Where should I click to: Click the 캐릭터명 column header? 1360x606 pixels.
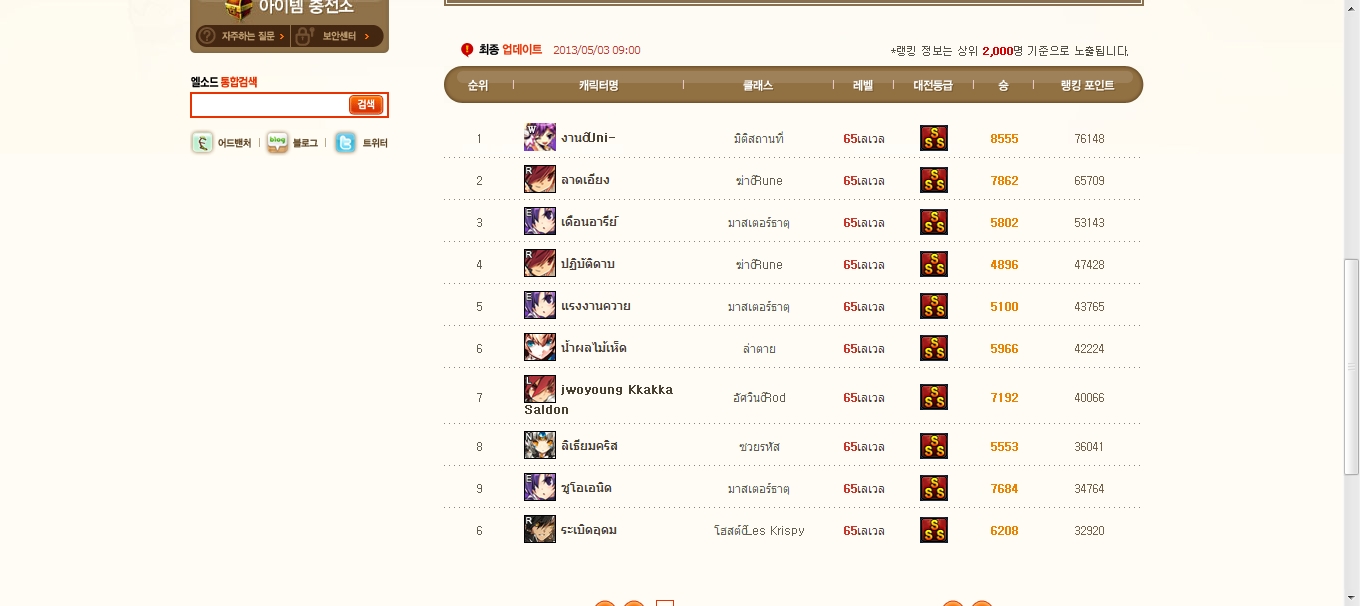[x=598, y=86]
